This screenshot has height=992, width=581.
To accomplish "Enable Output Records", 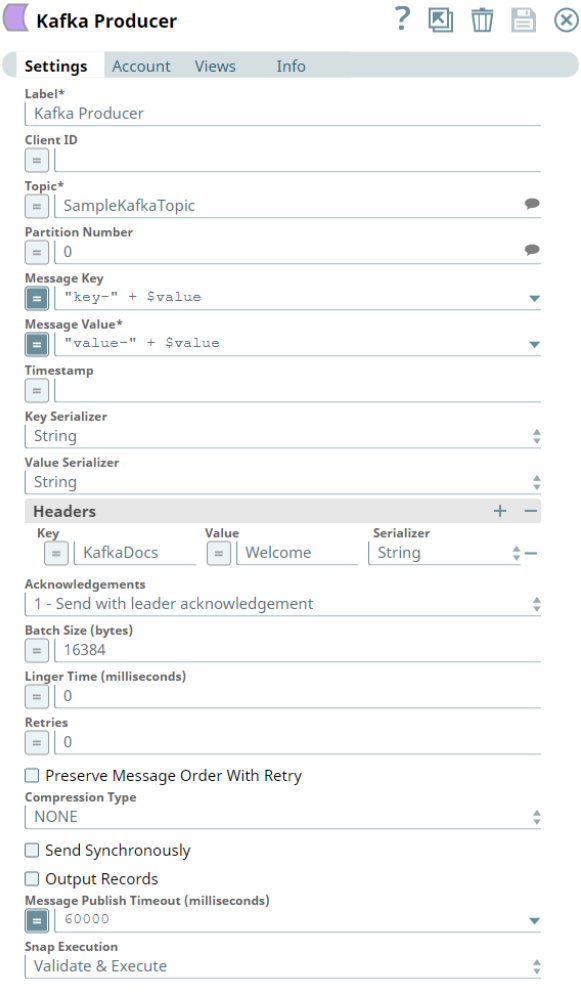I will [31, 879].
